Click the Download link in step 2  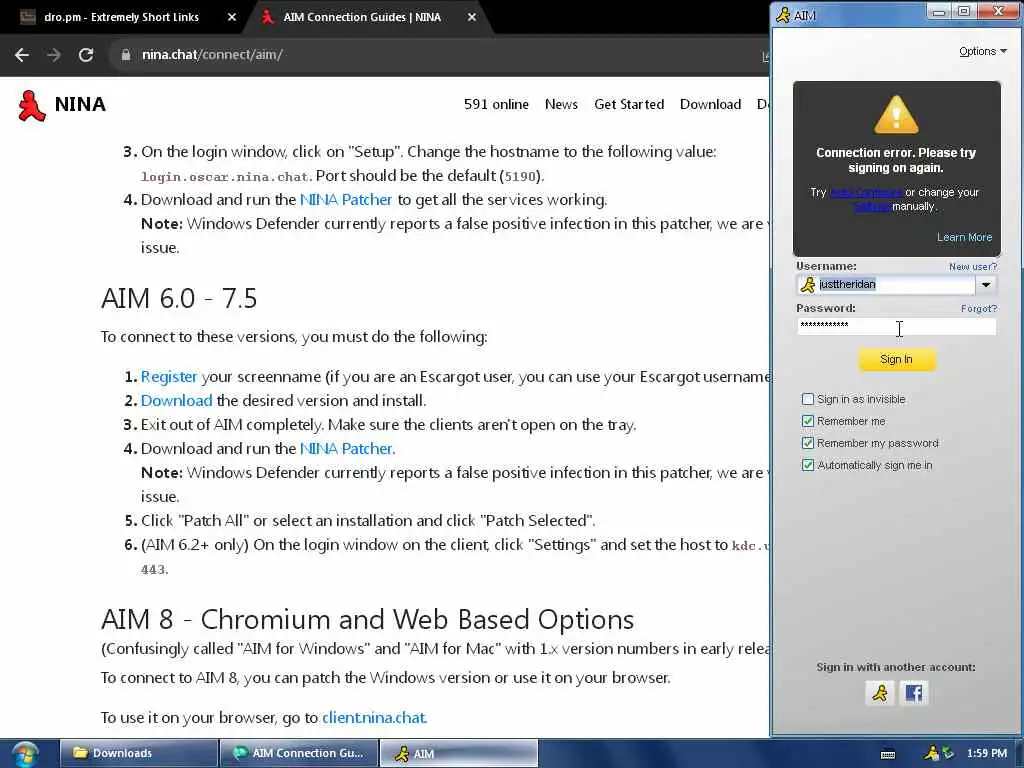point(176,400)
